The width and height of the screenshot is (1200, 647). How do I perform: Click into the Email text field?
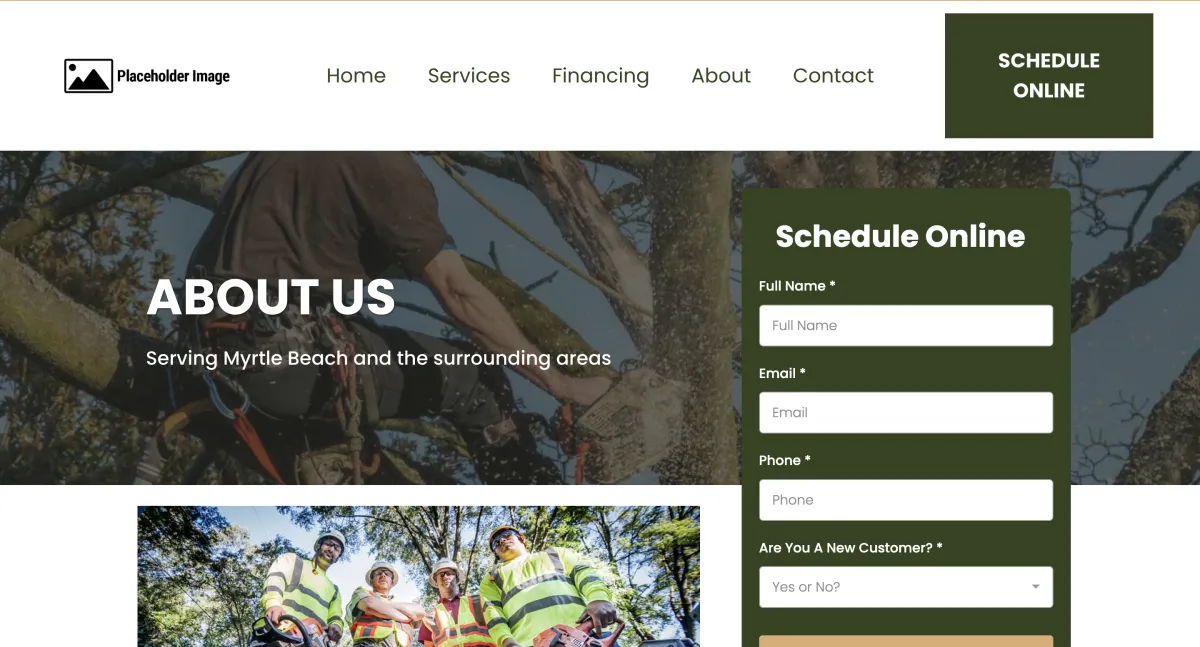click(906, 413)
